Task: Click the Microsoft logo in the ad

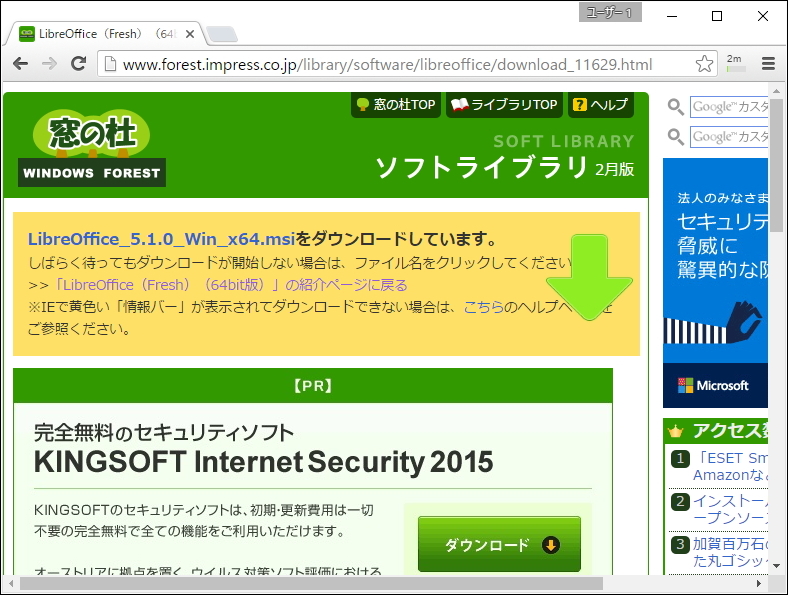Action: tap(713, 385)
